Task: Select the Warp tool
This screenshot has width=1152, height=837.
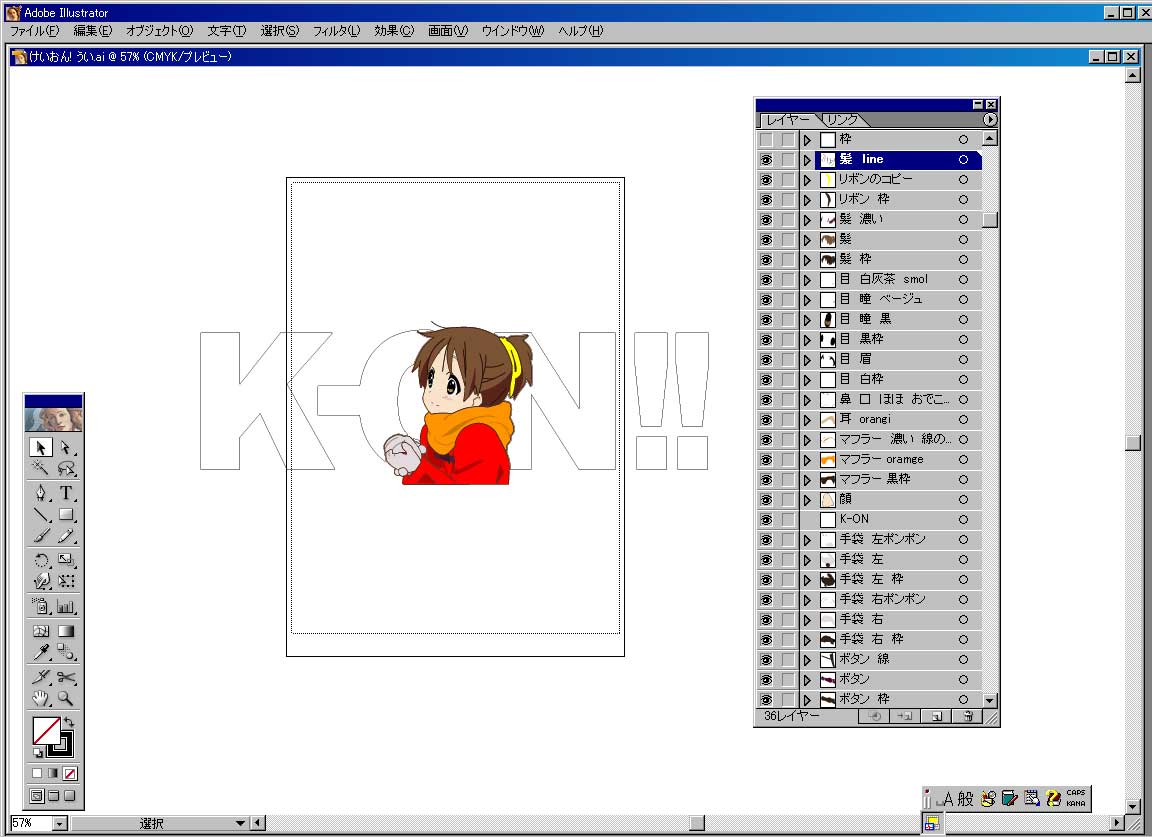Action: (x=41, y=581)
